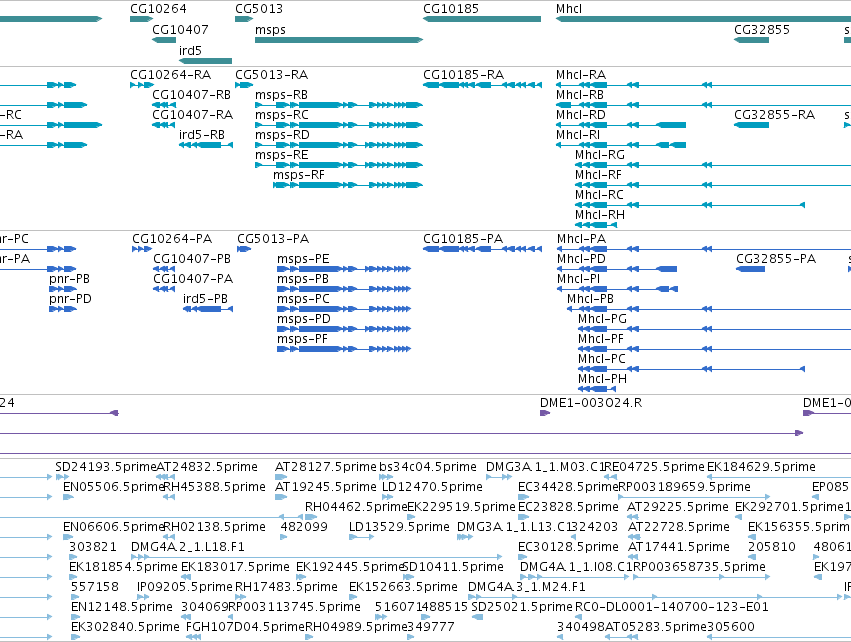Click protein msps-PF label
Image resolution: width=851 pixels, height=642 pixels.
pos(303,340)
